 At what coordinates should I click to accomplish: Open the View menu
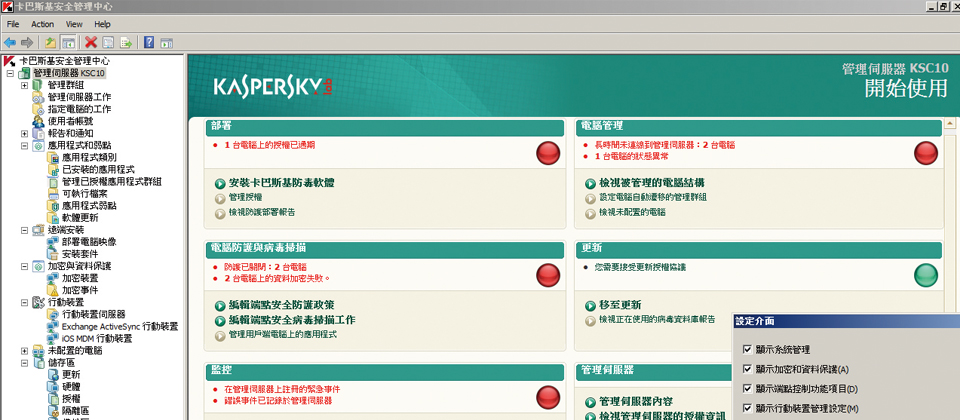(74, 24)
